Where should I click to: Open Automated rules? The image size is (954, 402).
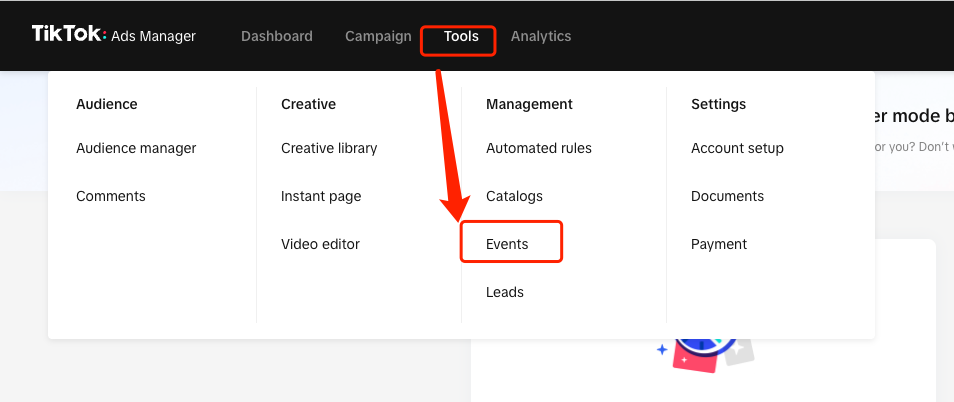(538, 148)
